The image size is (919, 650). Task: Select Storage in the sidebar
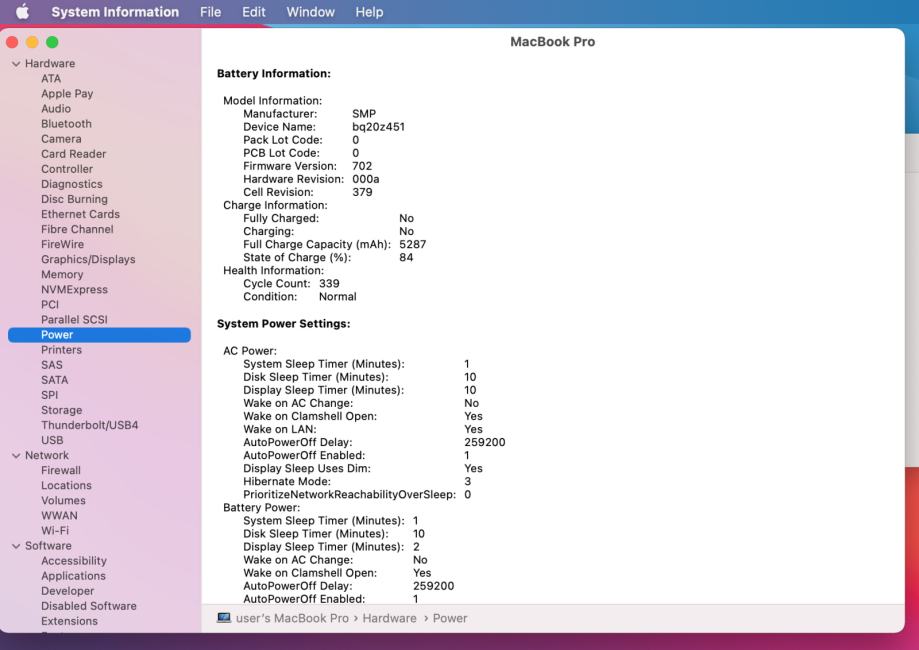point(62,410)
